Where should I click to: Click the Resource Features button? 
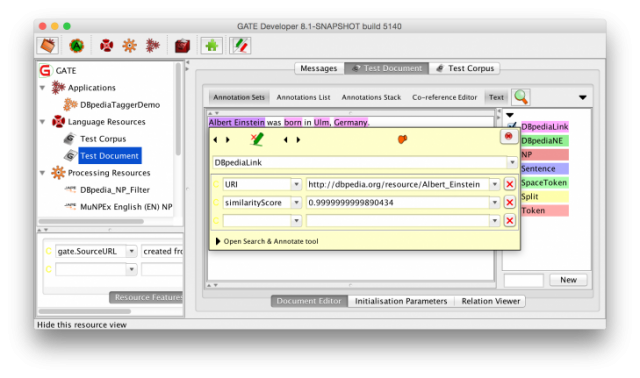click(146, 297)
